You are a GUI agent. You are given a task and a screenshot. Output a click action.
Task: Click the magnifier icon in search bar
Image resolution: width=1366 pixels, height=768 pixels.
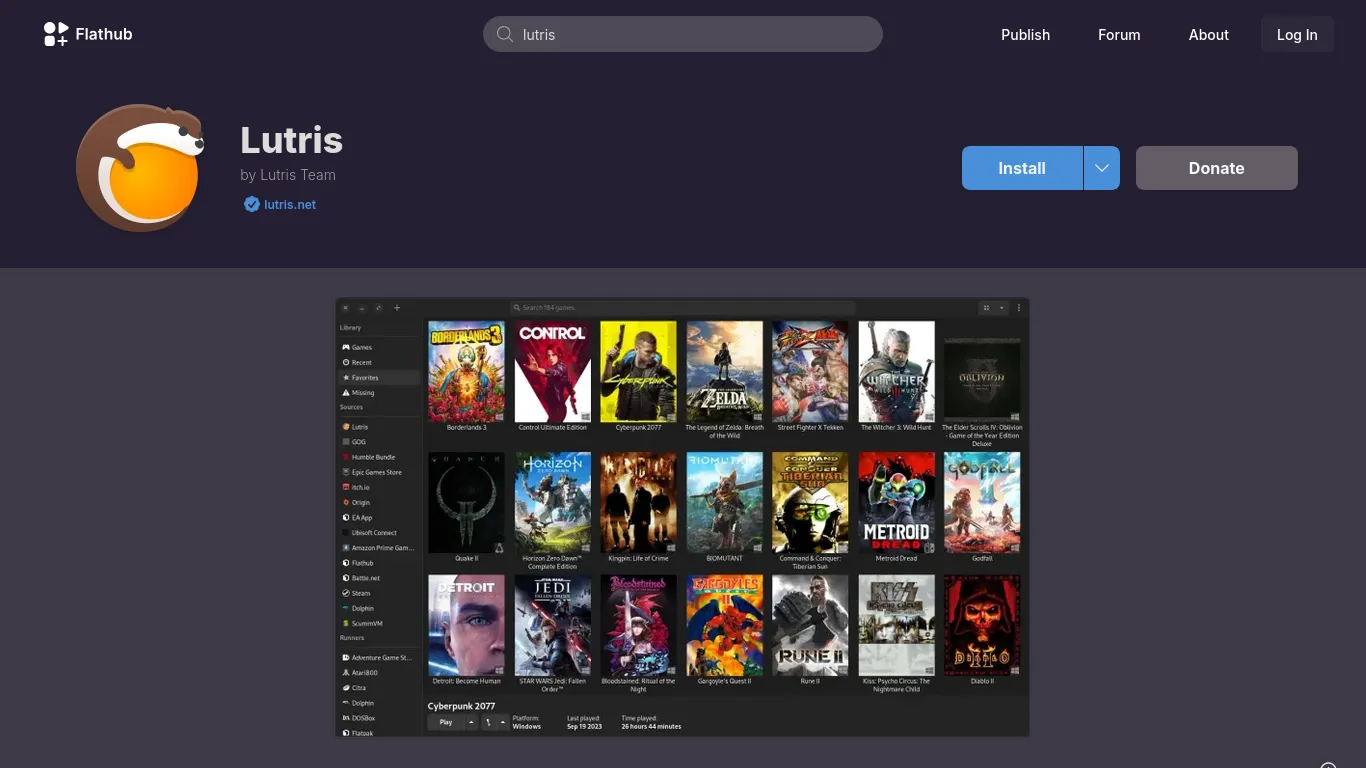[x=505, y=34]
